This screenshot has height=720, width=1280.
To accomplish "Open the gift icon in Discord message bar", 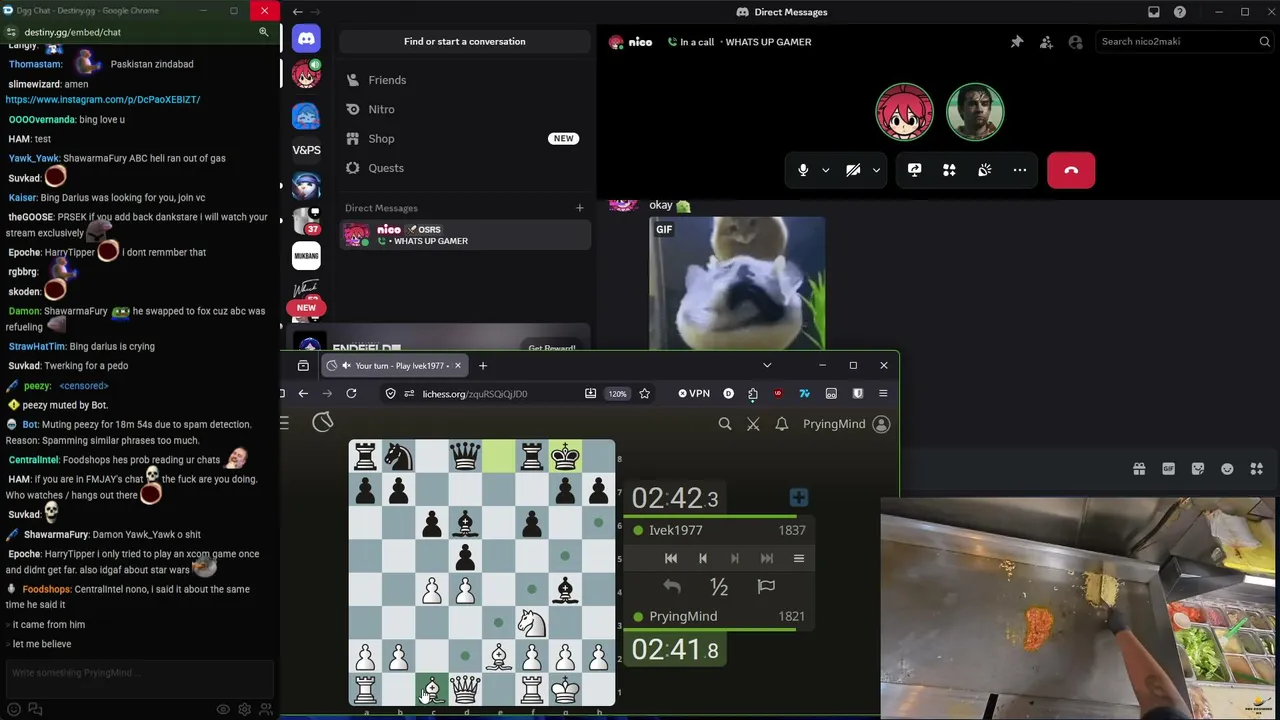I will click(x=1139, y=469).
